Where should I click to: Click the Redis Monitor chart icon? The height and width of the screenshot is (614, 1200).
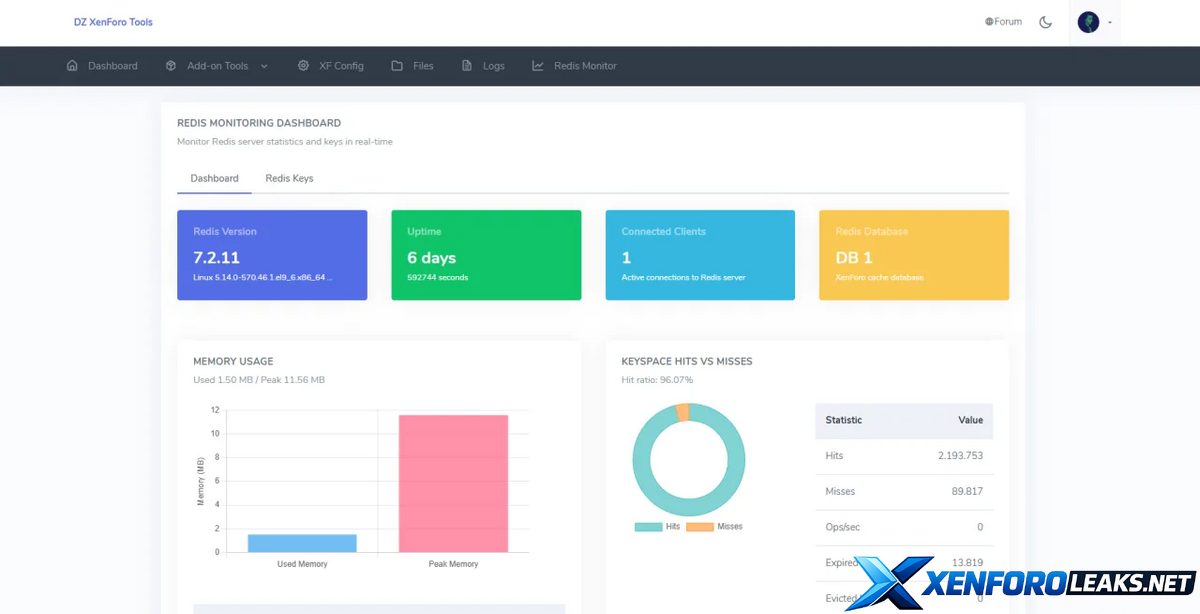(538, 66)
